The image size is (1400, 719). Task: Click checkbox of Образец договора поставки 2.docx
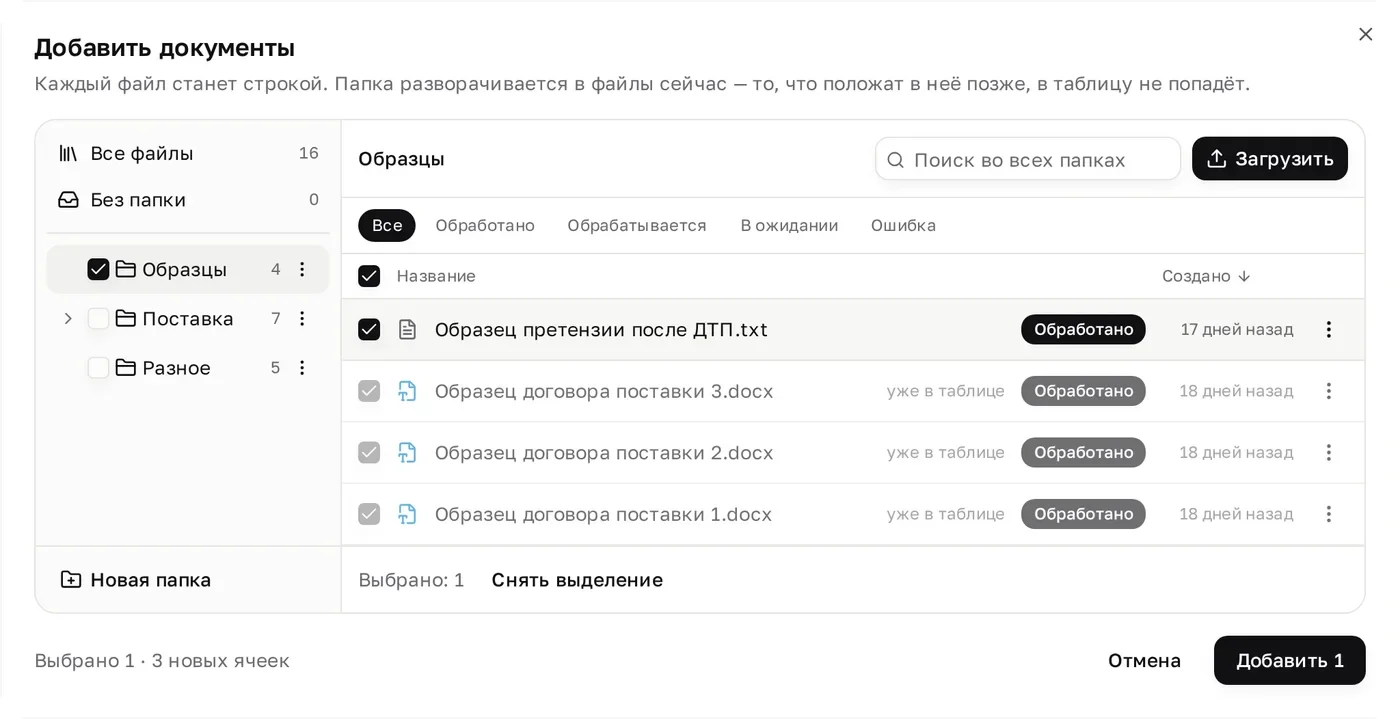(369, 453)
